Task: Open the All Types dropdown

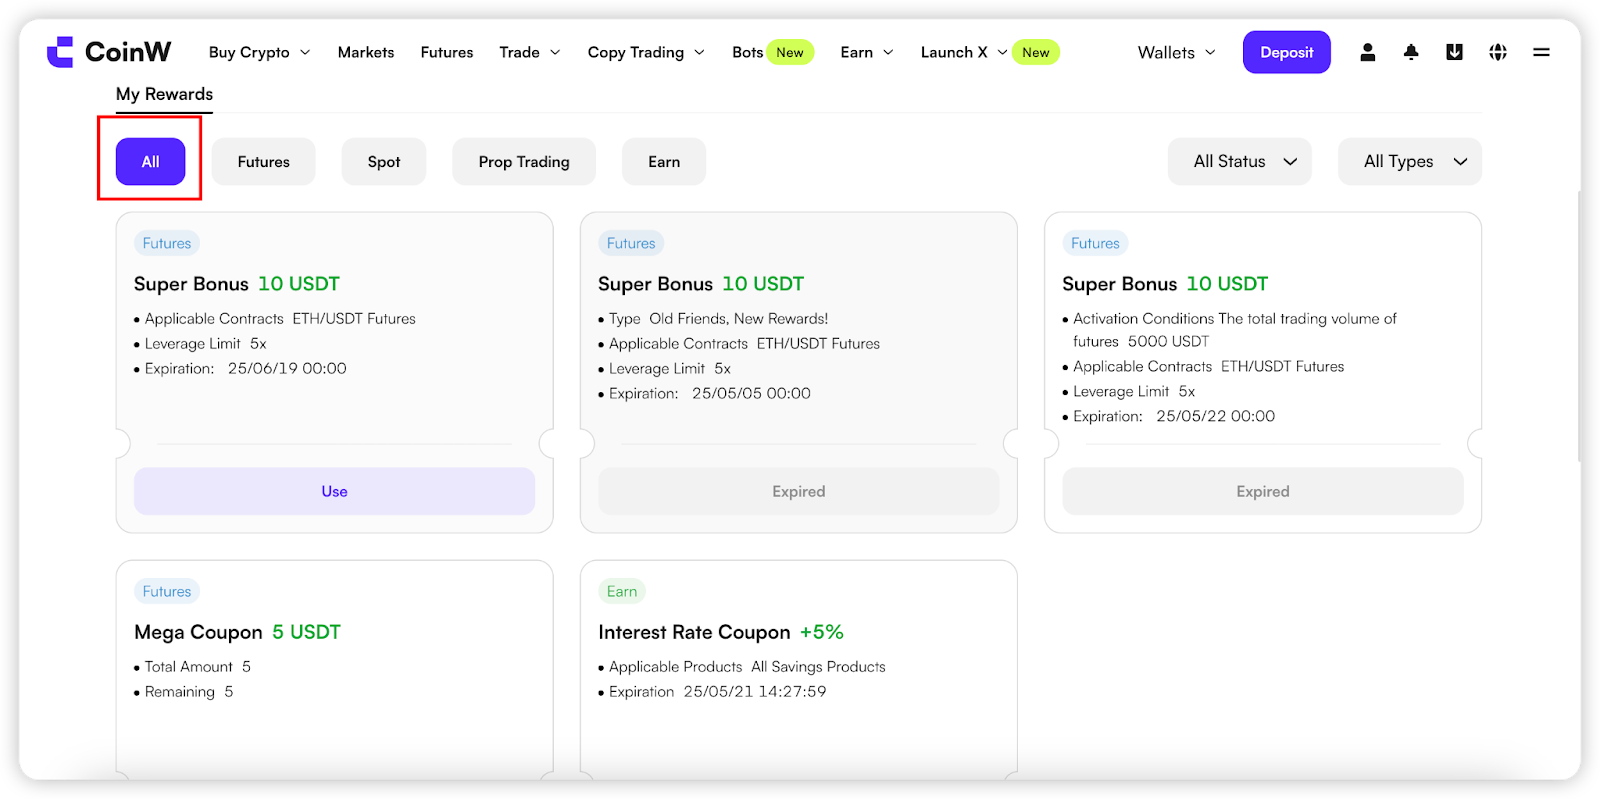Action: point(1410,162)
